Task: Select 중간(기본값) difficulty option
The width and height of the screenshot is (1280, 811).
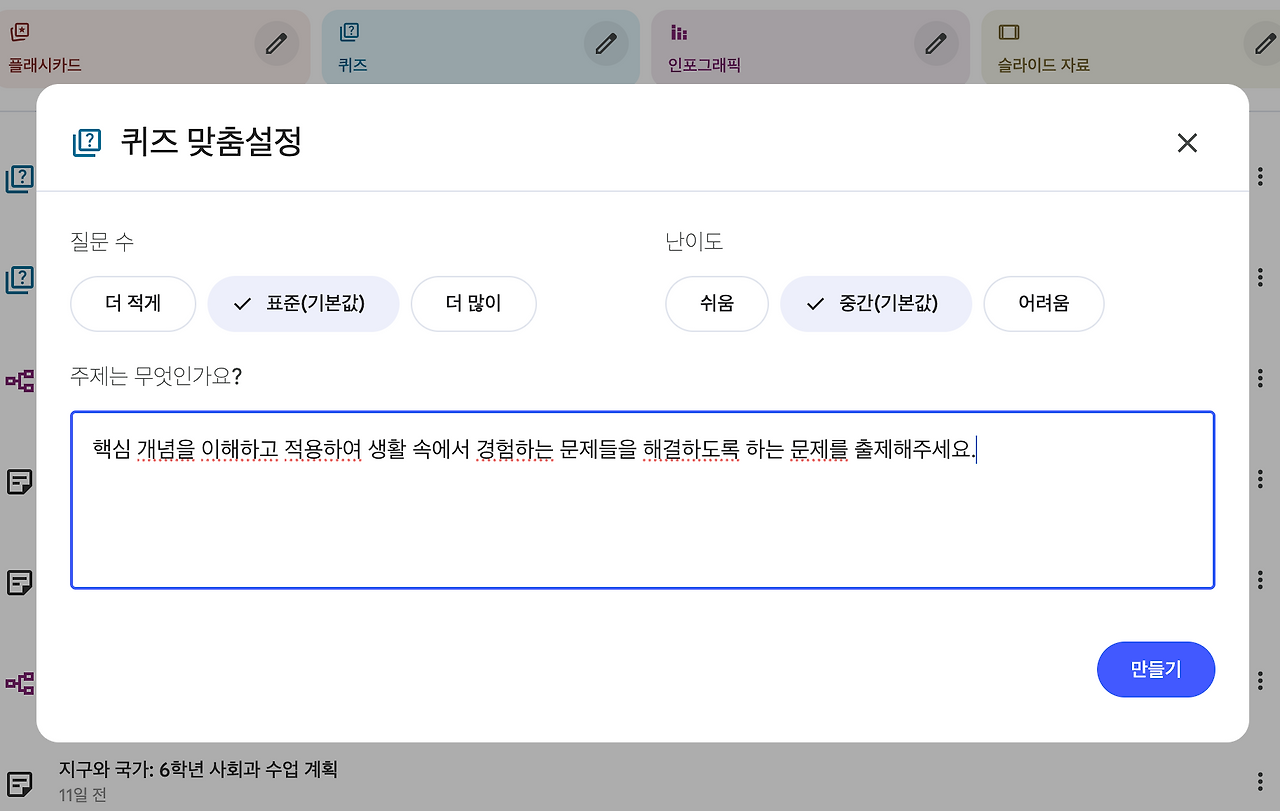Action: coord(876,304)
